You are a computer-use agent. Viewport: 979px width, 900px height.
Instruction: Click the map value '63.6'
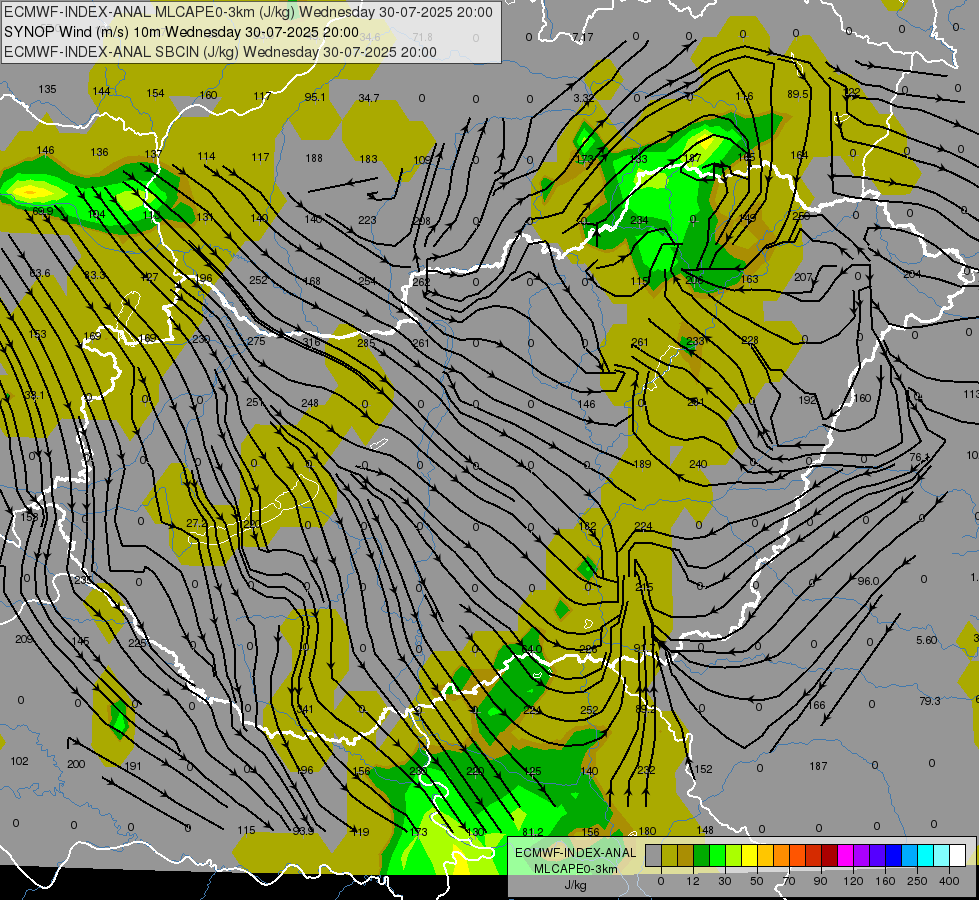(40, 274)
